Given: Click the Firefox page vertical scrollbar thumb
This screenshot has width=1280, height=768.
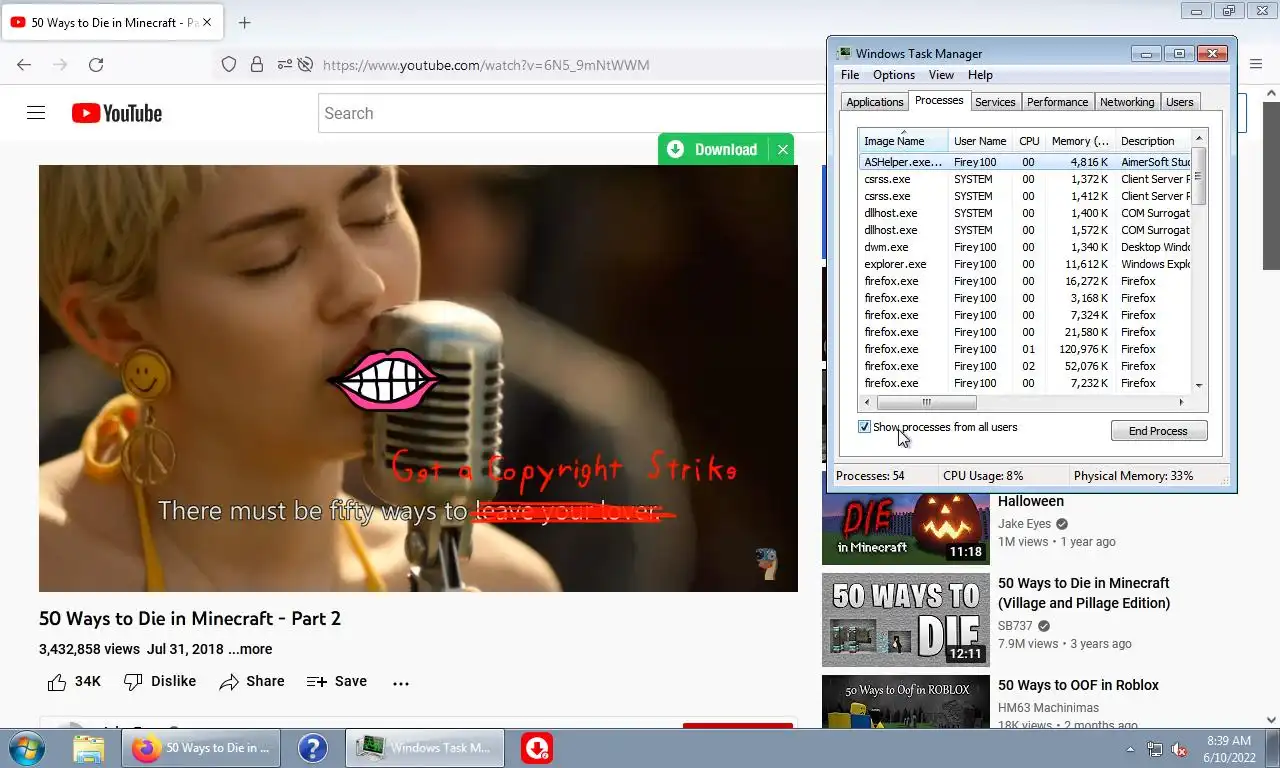Looking at the screenshot, I should [1272, 185].
